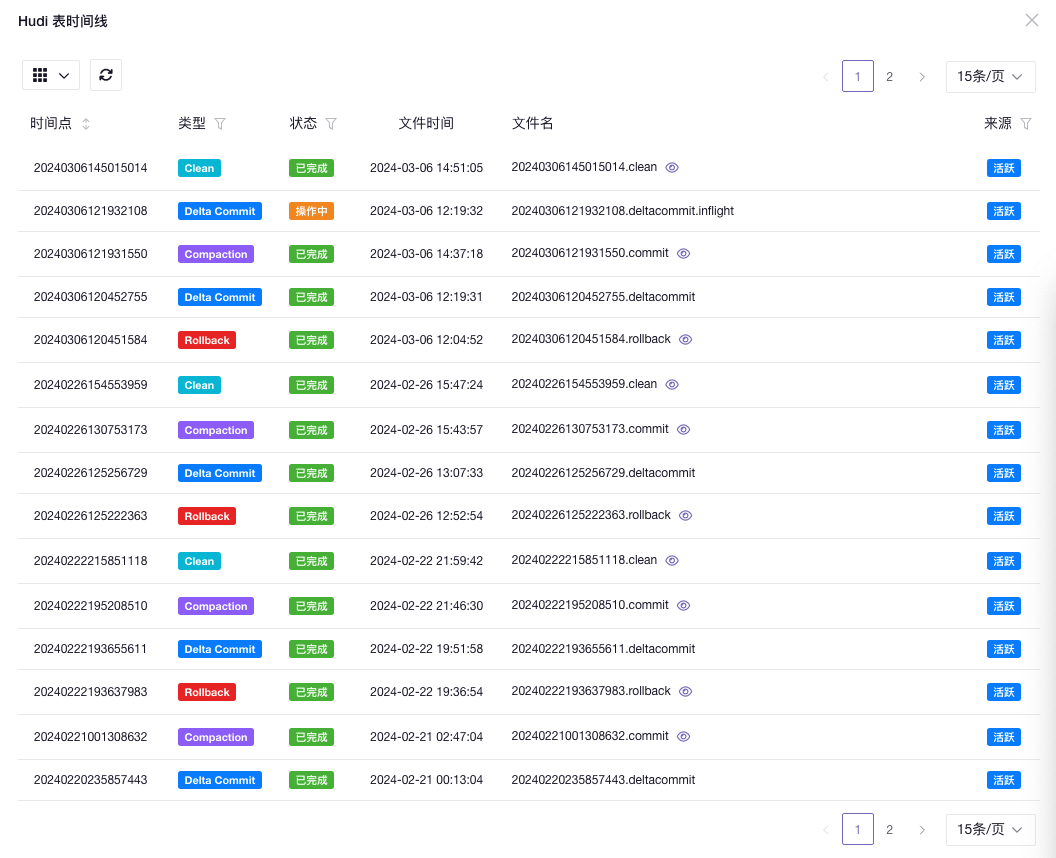Open filter for the 状态 column

point(331,124)
